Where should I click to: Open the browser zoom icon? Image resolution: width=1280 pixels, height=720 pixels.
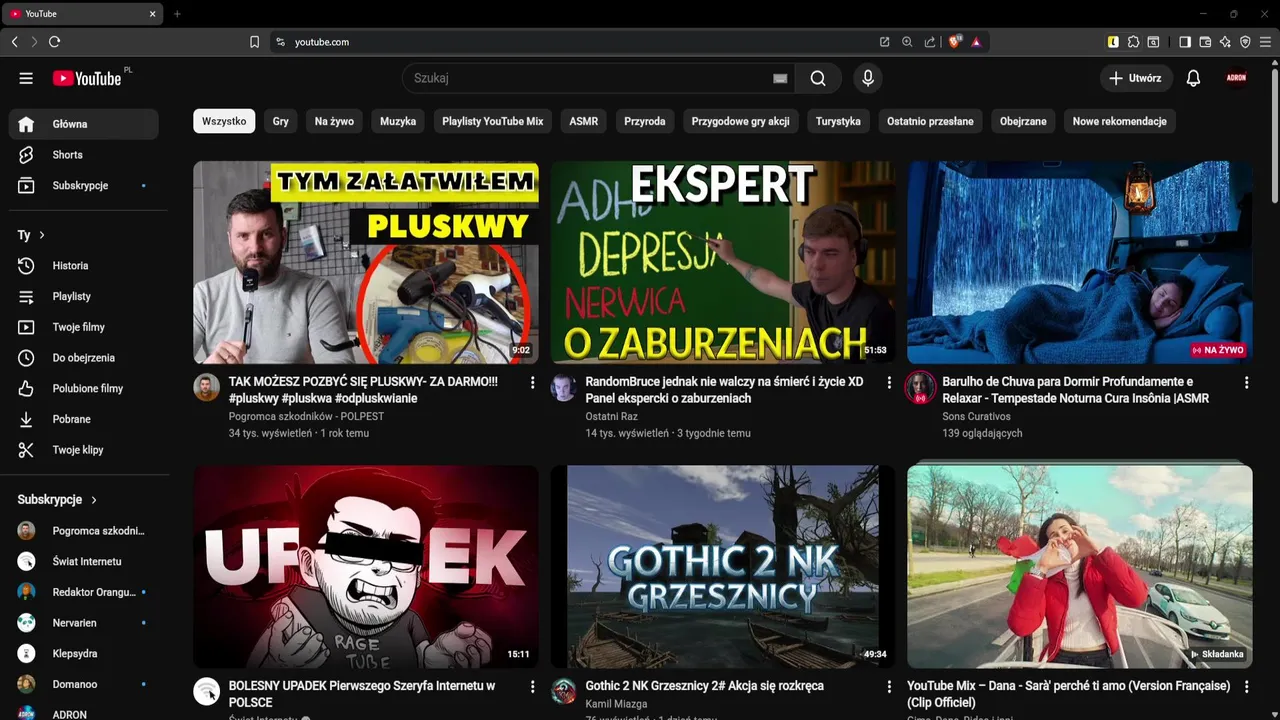tap(907, 42)
